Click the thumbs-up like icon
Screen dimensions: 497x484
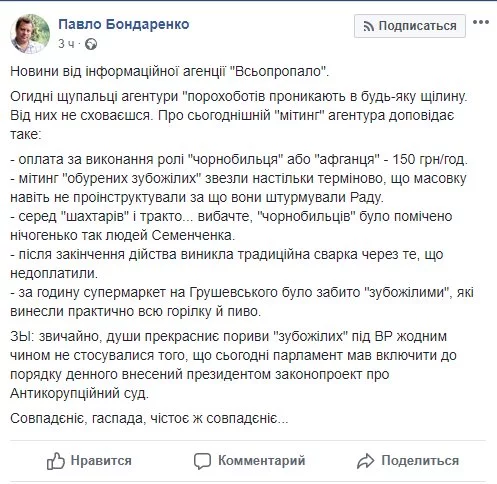tap(55, 461)
